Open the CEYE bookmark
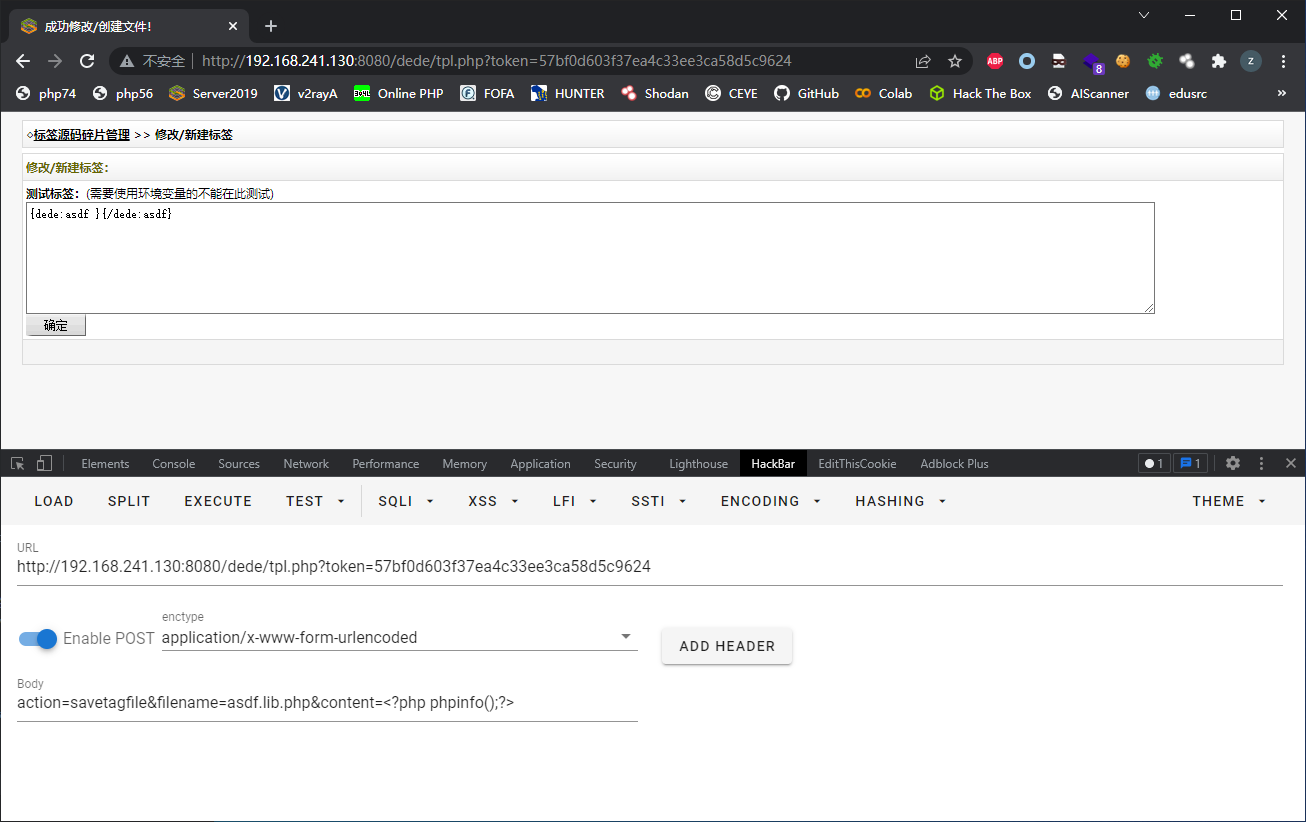1306x822 pixels. (731, 93)
